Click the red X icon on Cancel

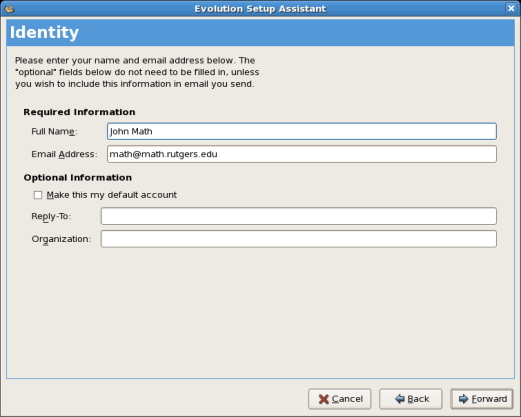coord(323,399)
